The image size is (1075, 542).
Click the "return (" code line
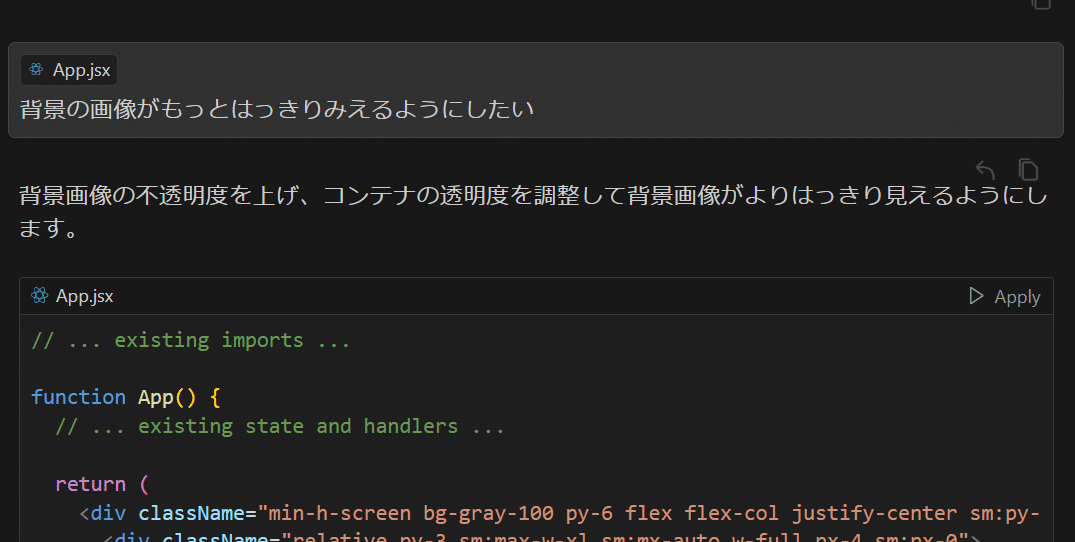(x=101, y=484)
